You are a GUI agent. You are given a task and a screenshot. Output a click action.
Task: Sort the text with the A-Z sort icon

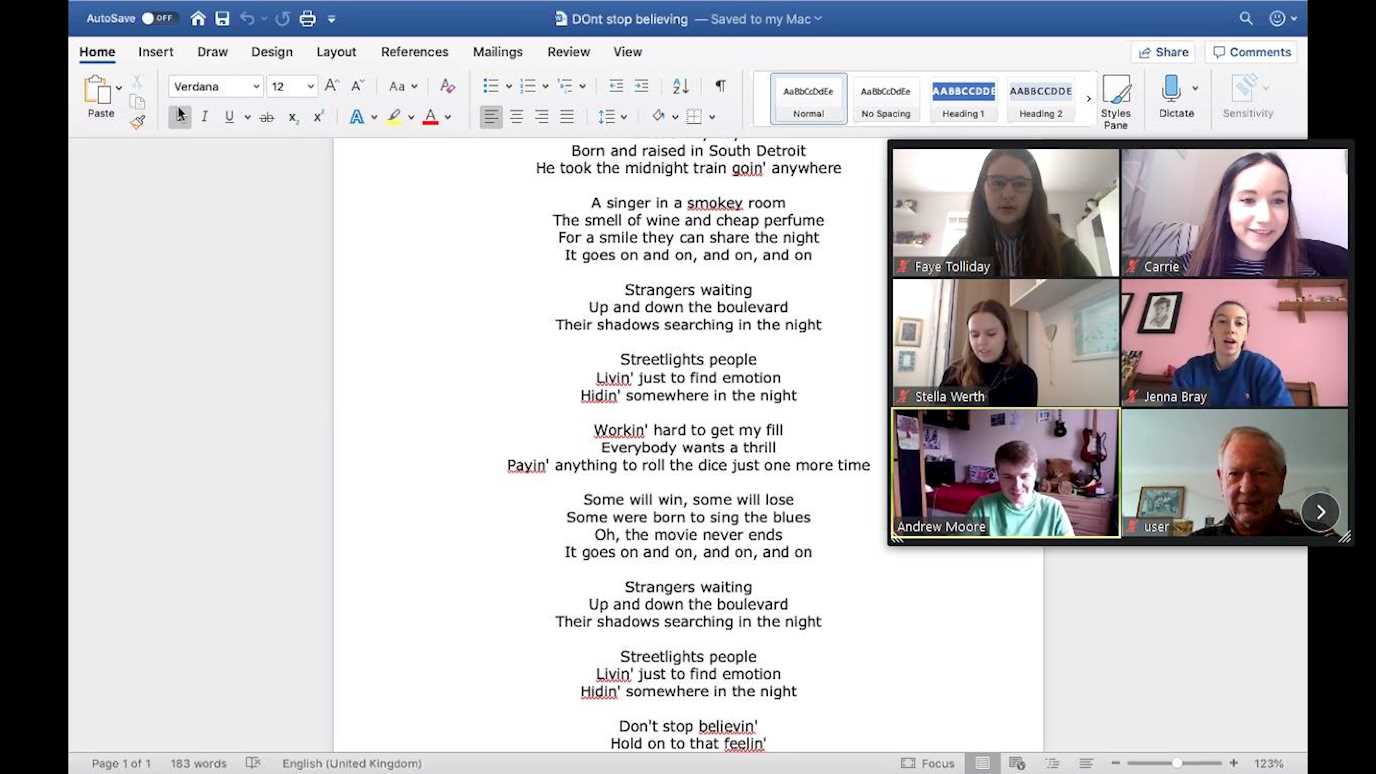tap(681, 86)
